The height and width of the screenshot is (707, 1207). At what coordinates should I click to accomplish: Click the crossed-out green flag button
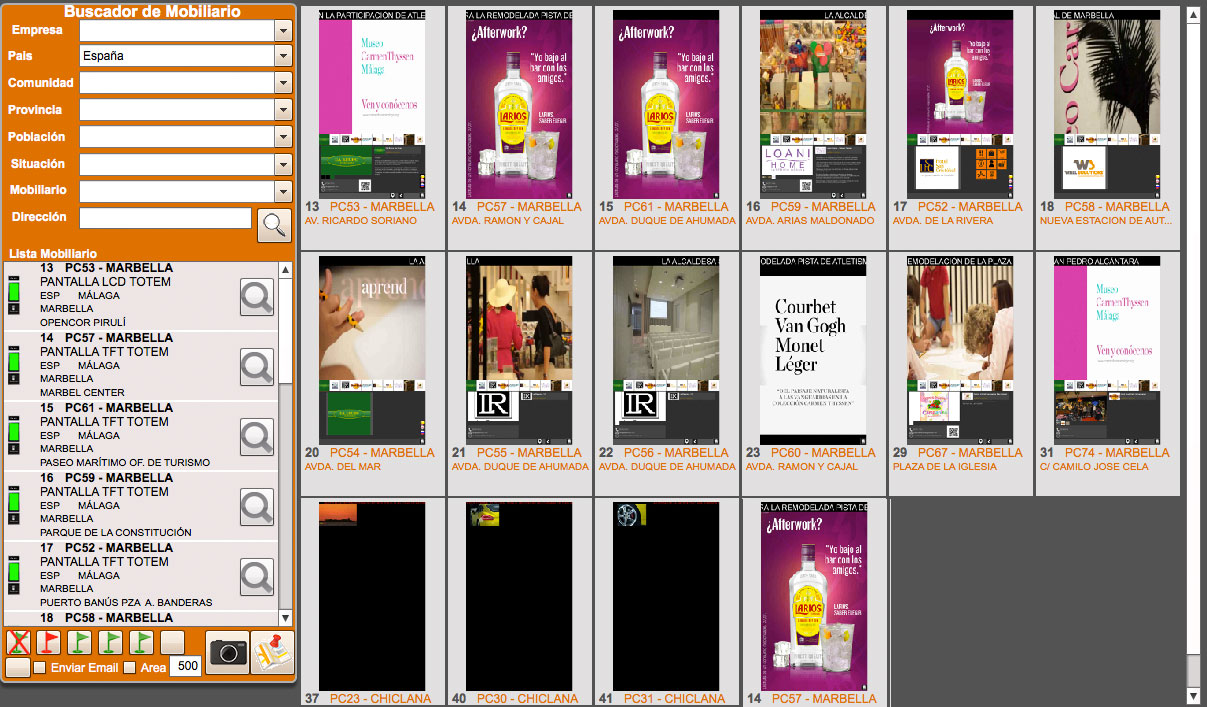tap(18, 642)
